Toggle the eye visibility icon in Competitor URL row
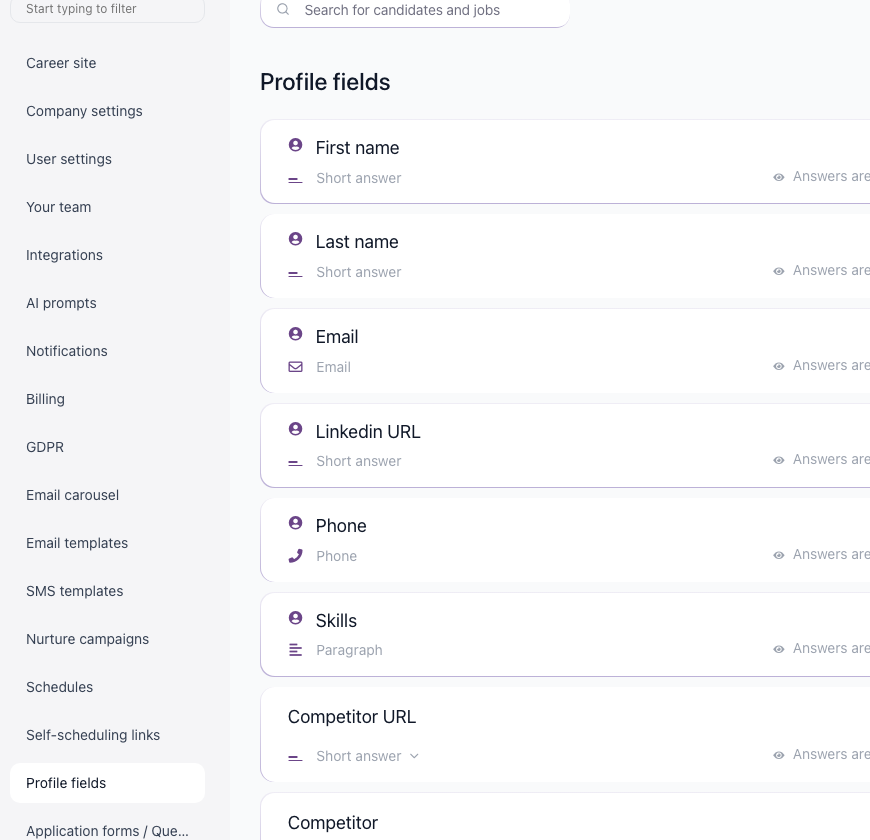 779,755
